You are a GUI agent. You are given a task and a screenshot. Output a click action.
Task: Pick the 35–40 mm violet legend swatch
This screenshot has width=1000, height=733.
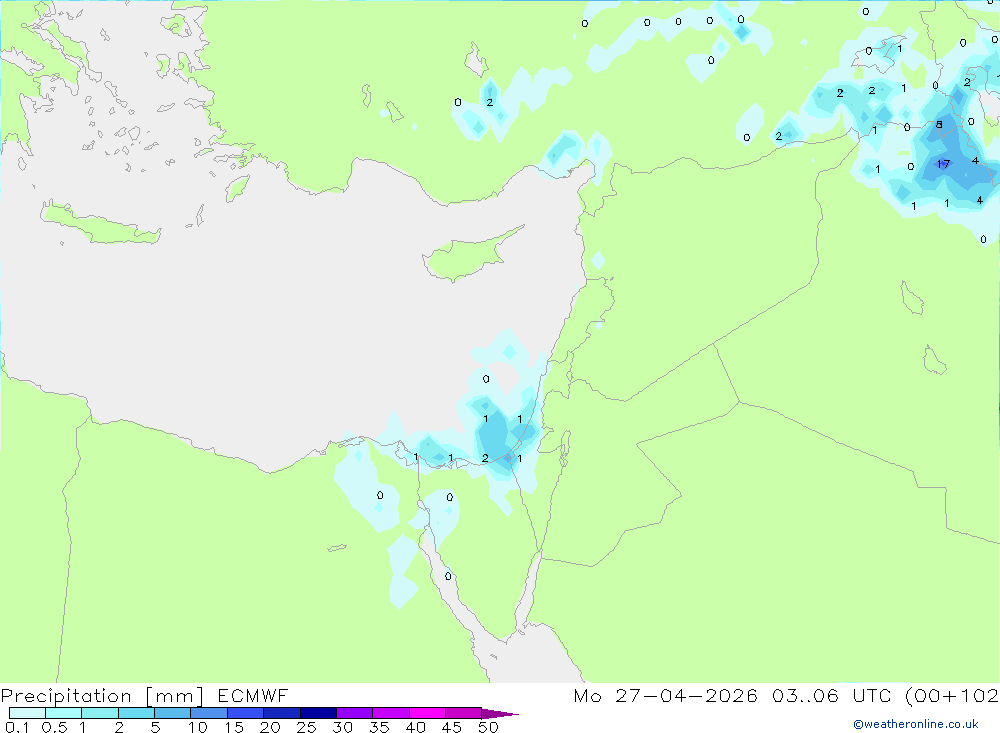(391, 713)
